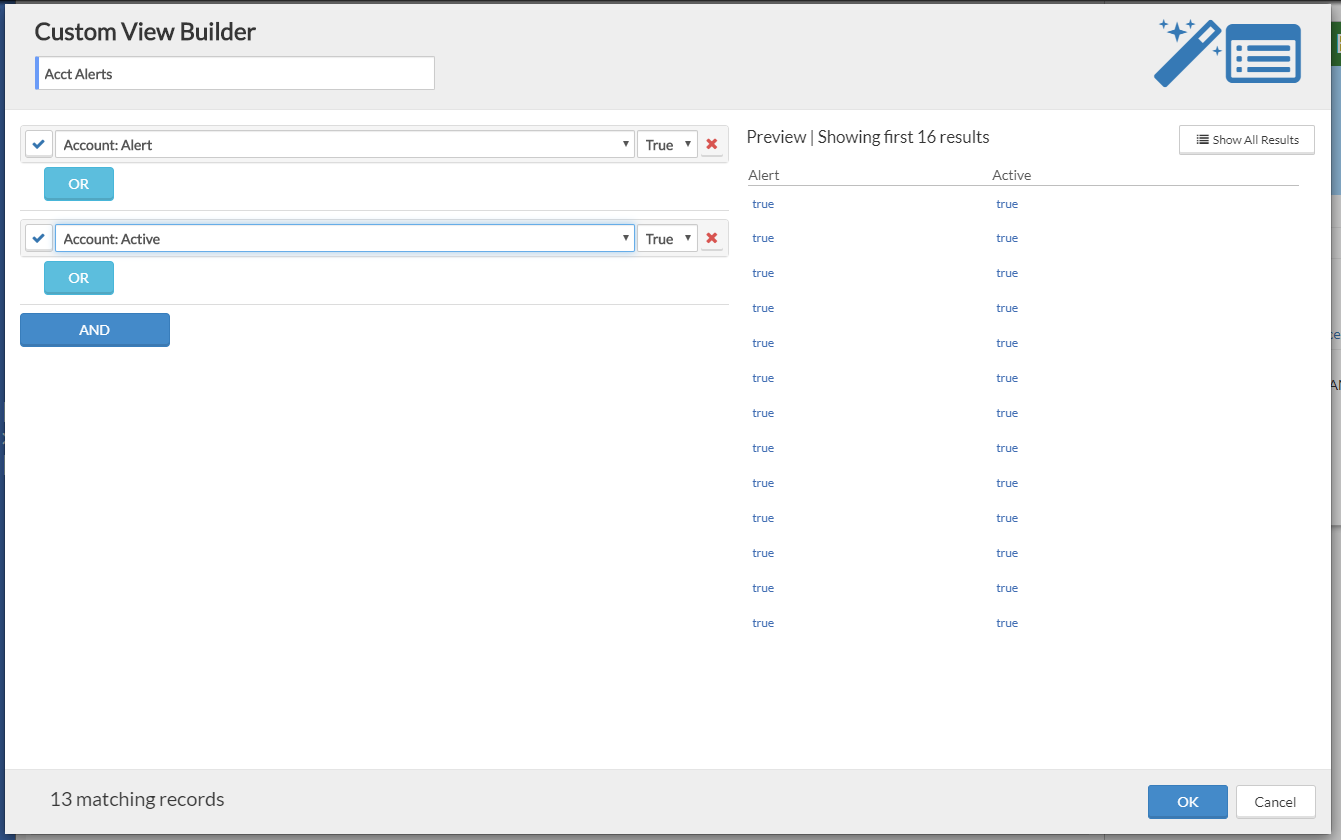Change the True value for Active filter
Screen dimensions: 1341x840
coord(667,239)
